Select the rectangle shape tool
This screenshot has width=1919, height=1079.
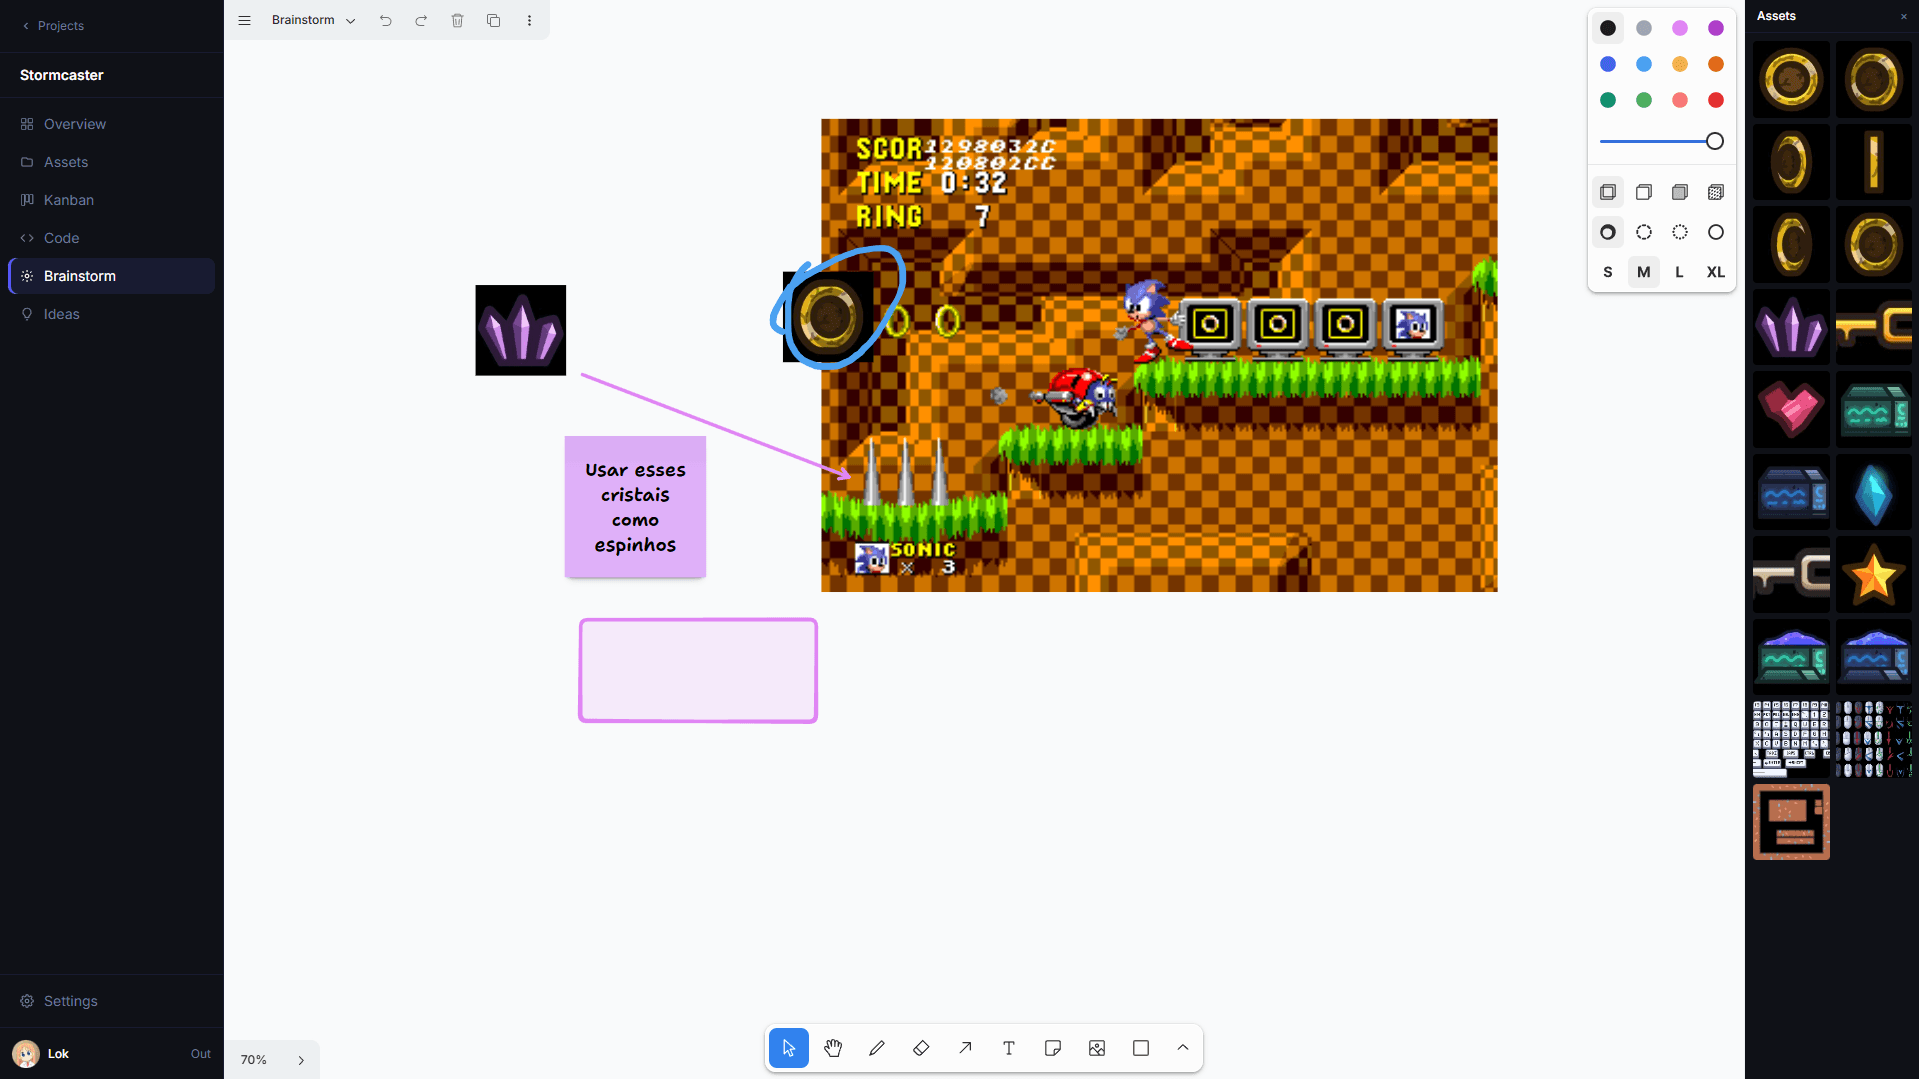pyautogui.click(x=1141, y=1048)
